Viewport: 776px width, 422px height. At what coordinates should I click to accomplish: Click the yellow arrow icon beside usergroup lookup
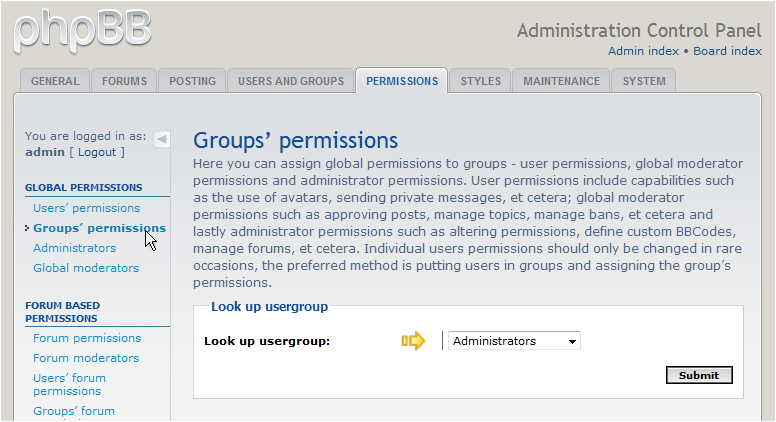pyautogui.click(x=413, y=341)
